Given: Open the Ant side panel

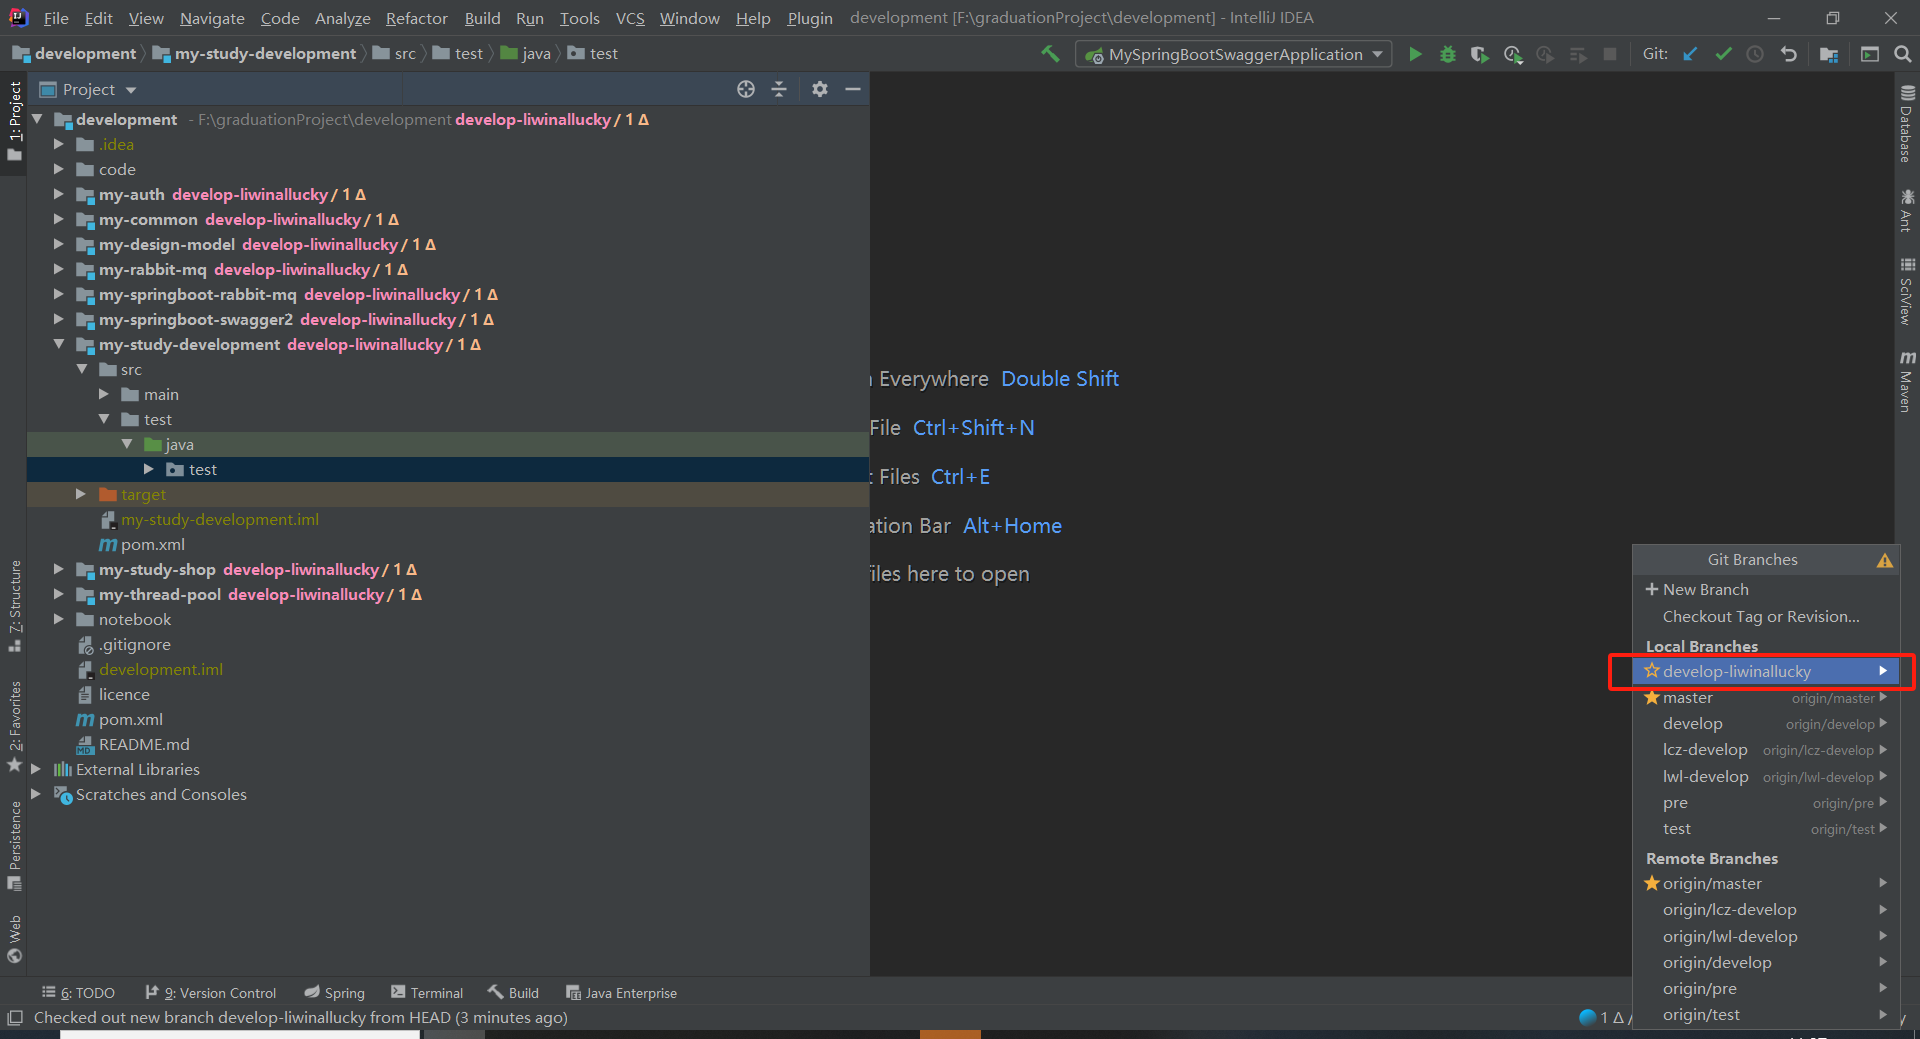Looking at the screenshot, I should (1907, 210).
